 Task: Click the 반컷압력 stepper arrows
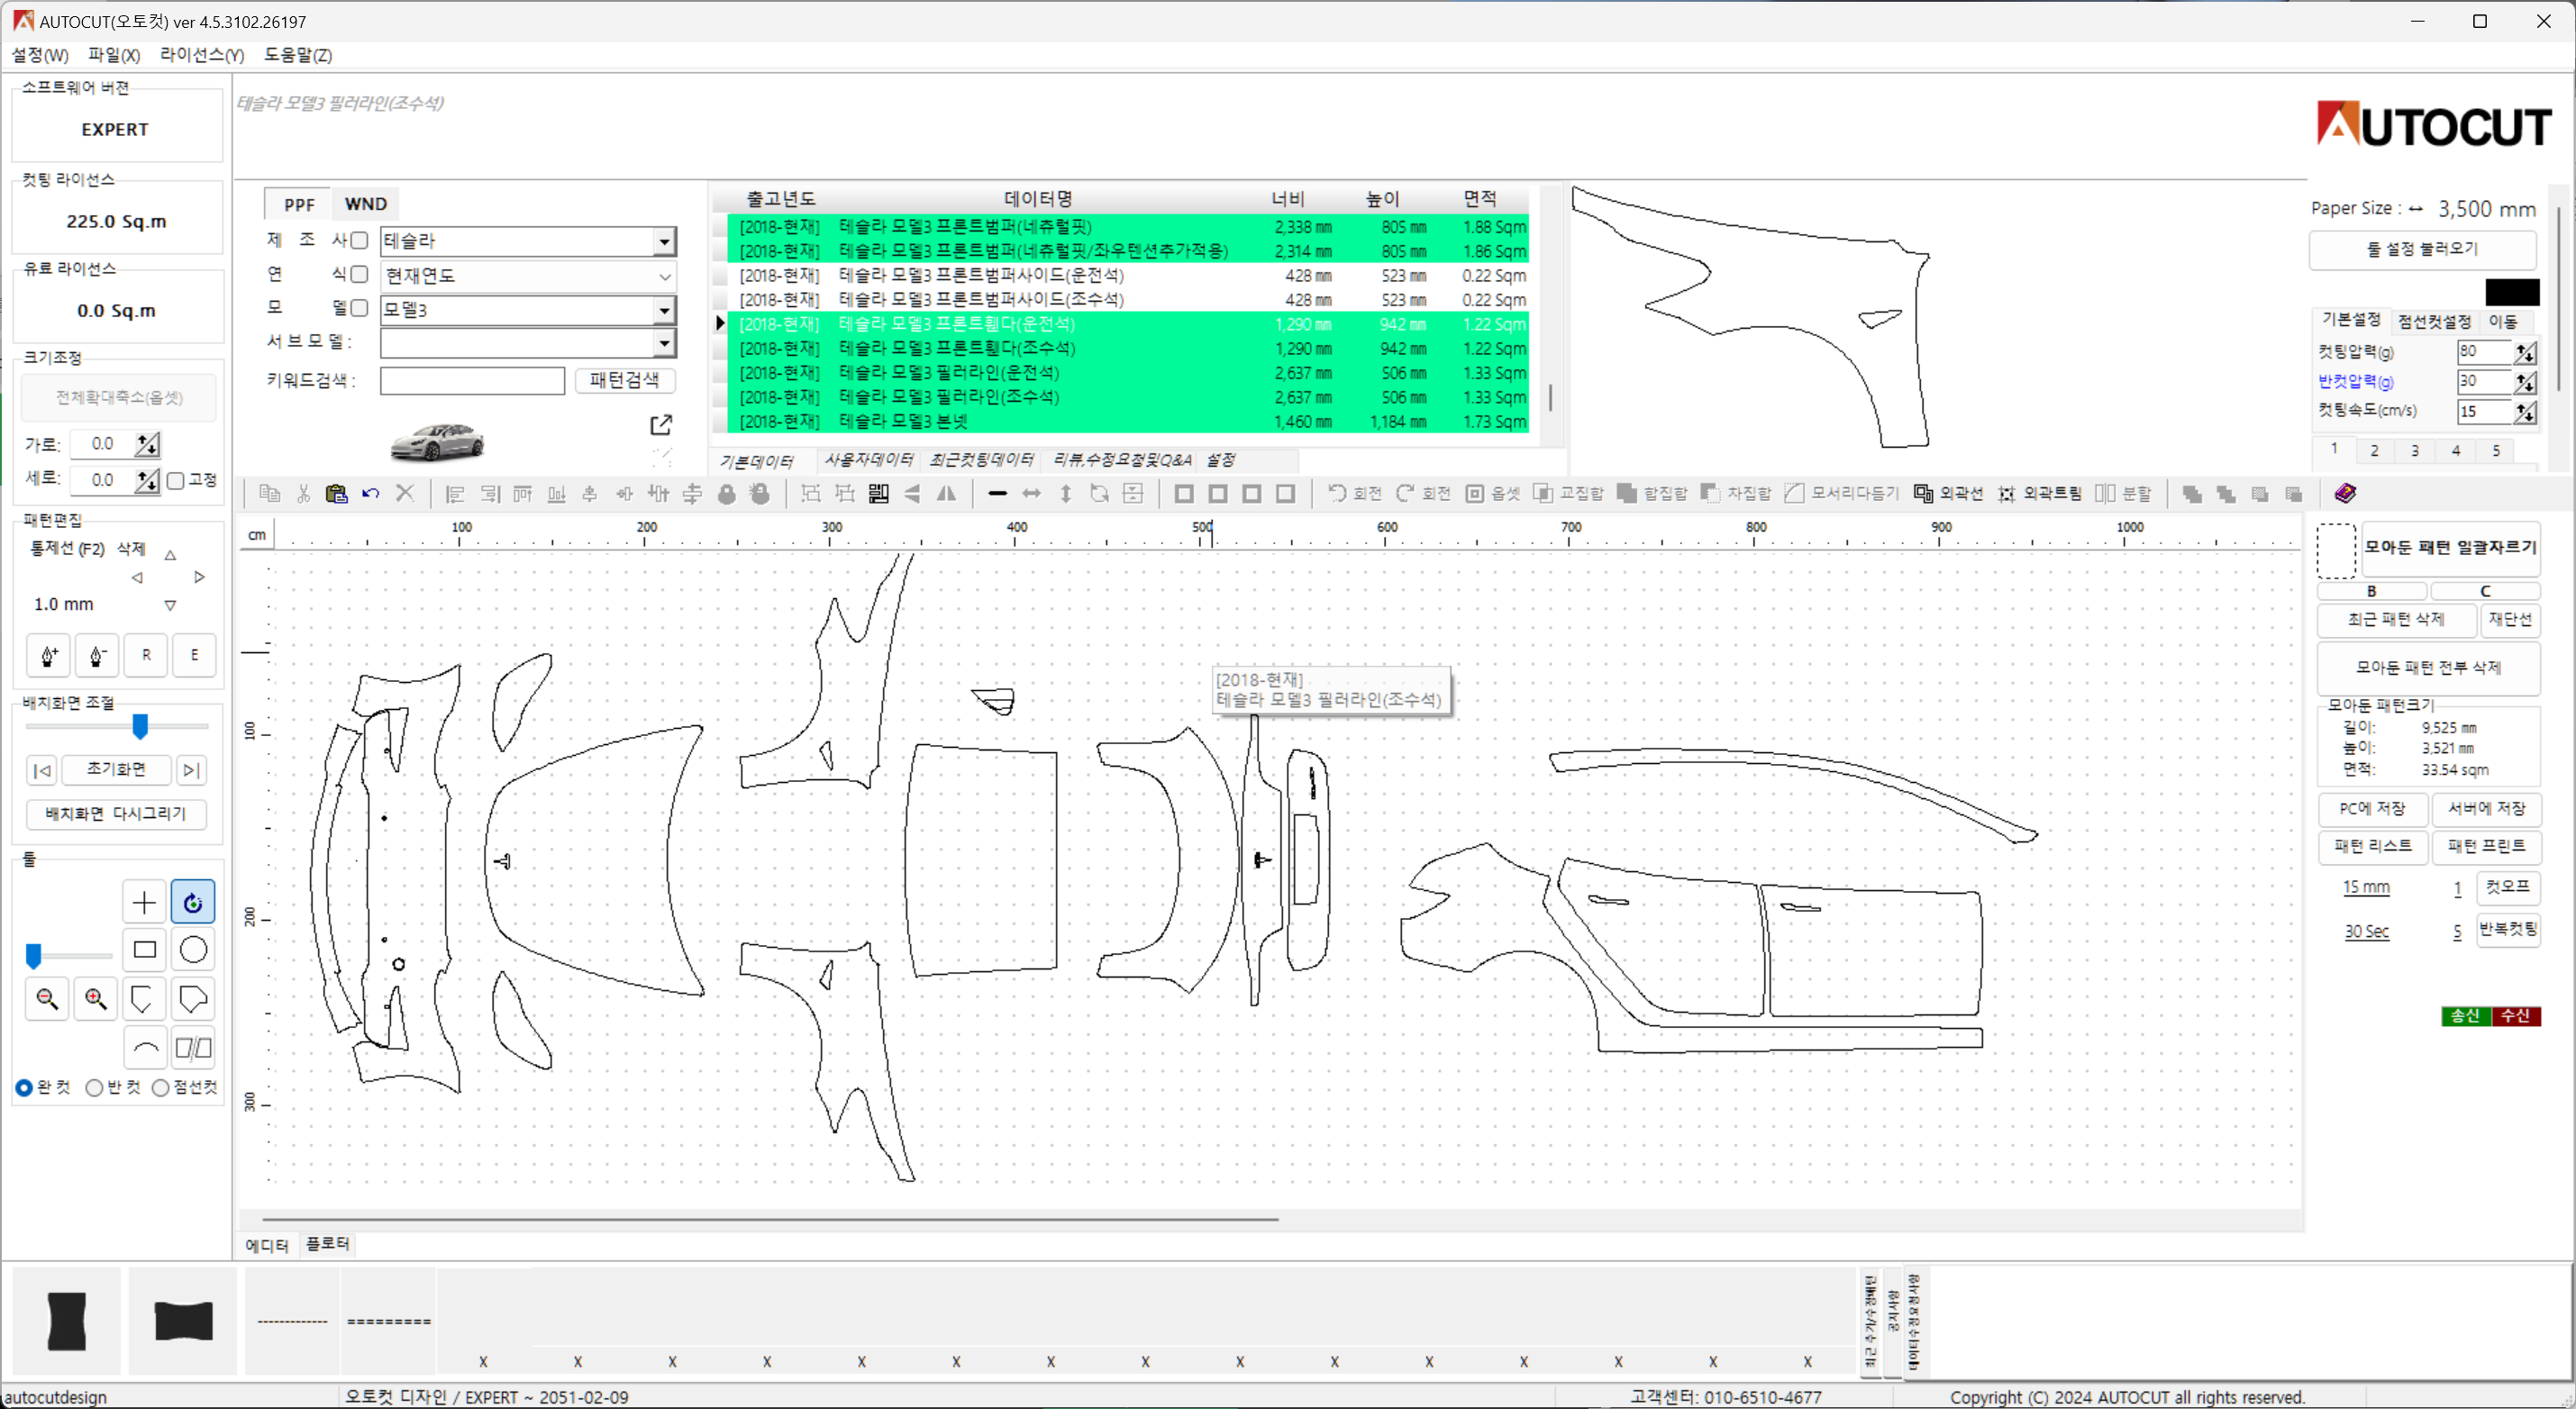pyautogui.click(x=2525, y=382)
